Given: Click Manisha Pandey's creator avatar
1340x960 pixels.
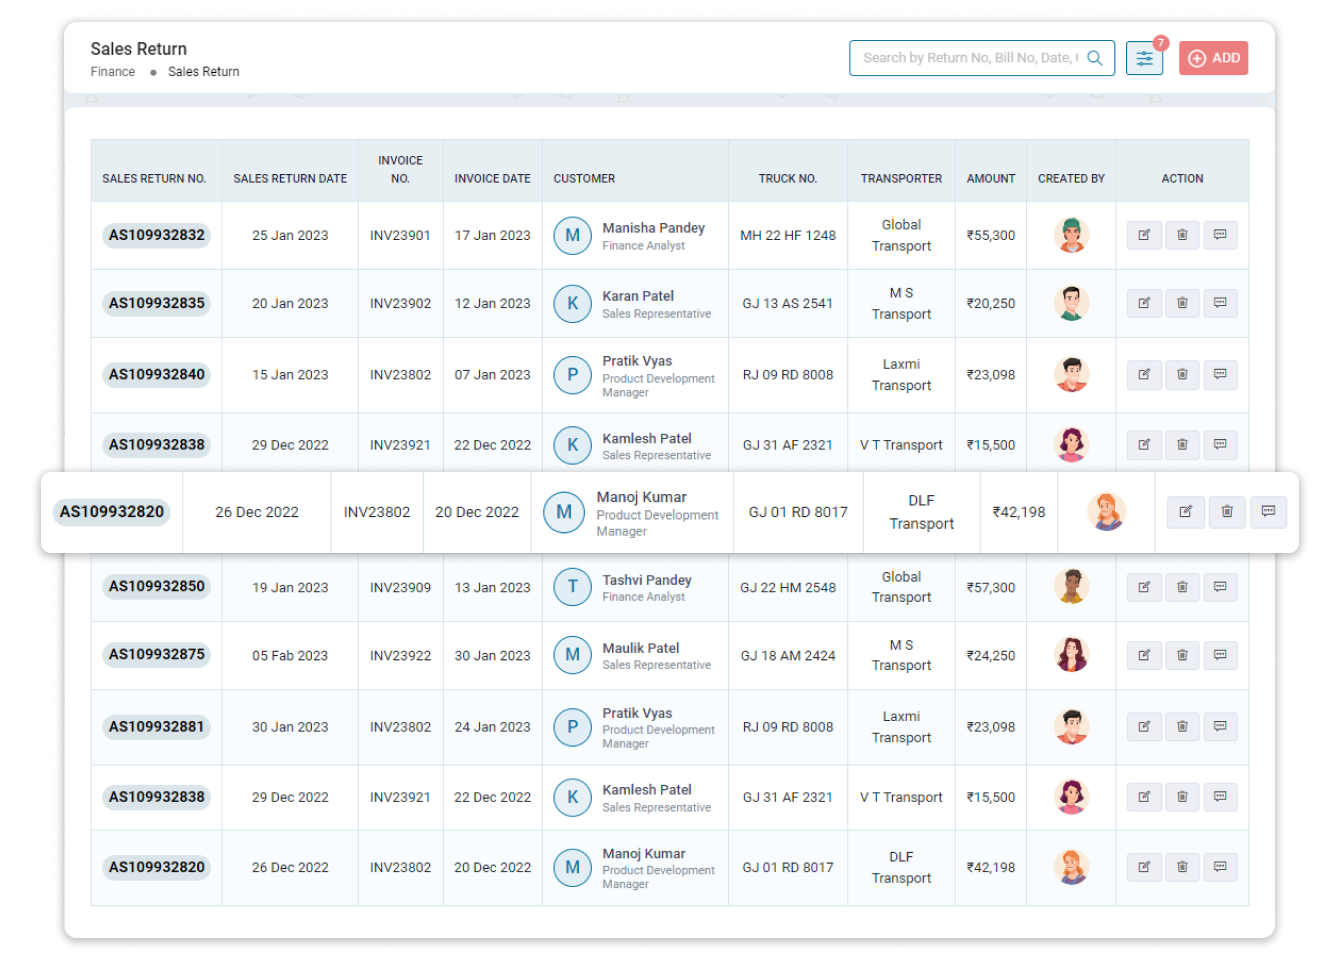Looking at the screenshot, I should [1071, 235].
